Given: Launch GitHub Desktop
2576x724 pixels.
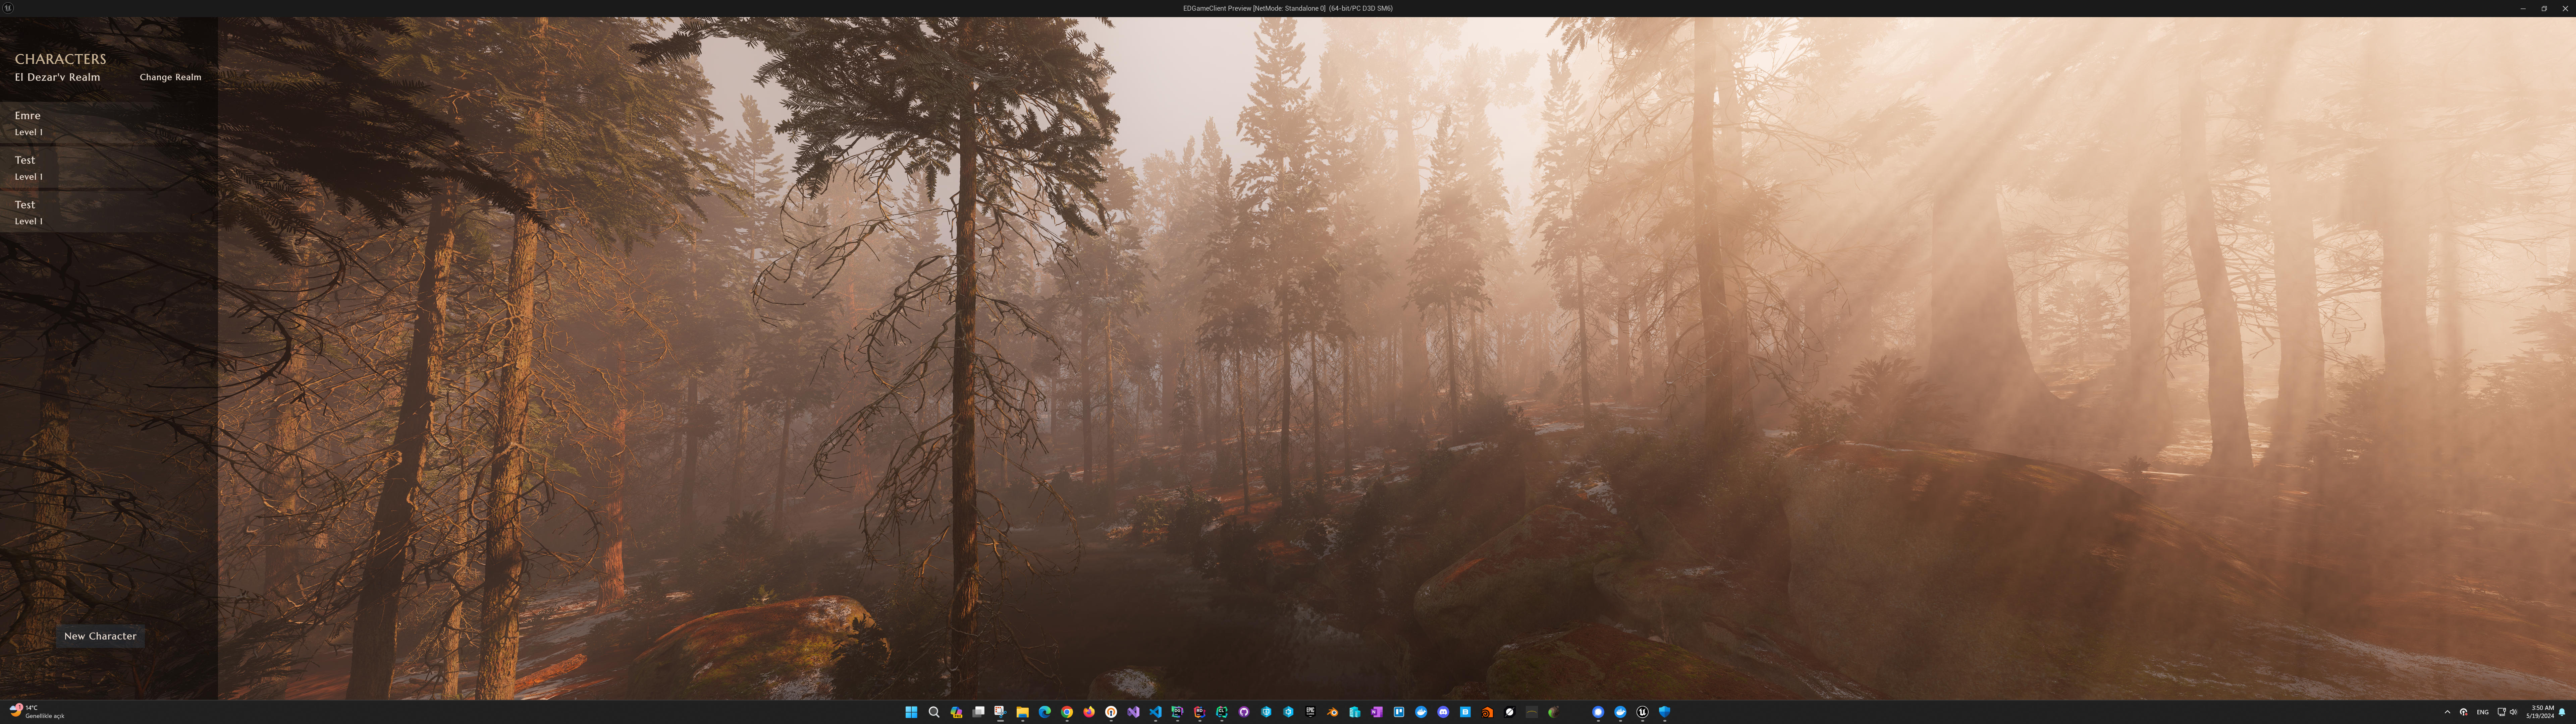Looking at the screenshot, I should pos(1244,712).
